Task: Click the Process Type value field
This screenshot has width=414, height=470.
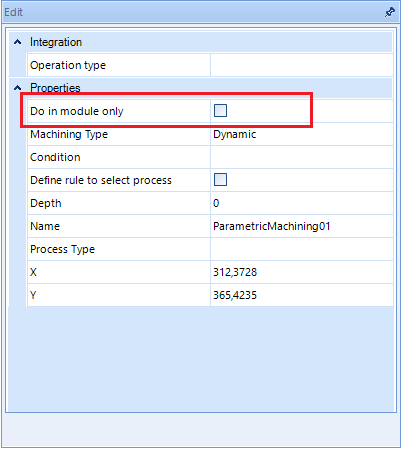Action: pos(302,249)
